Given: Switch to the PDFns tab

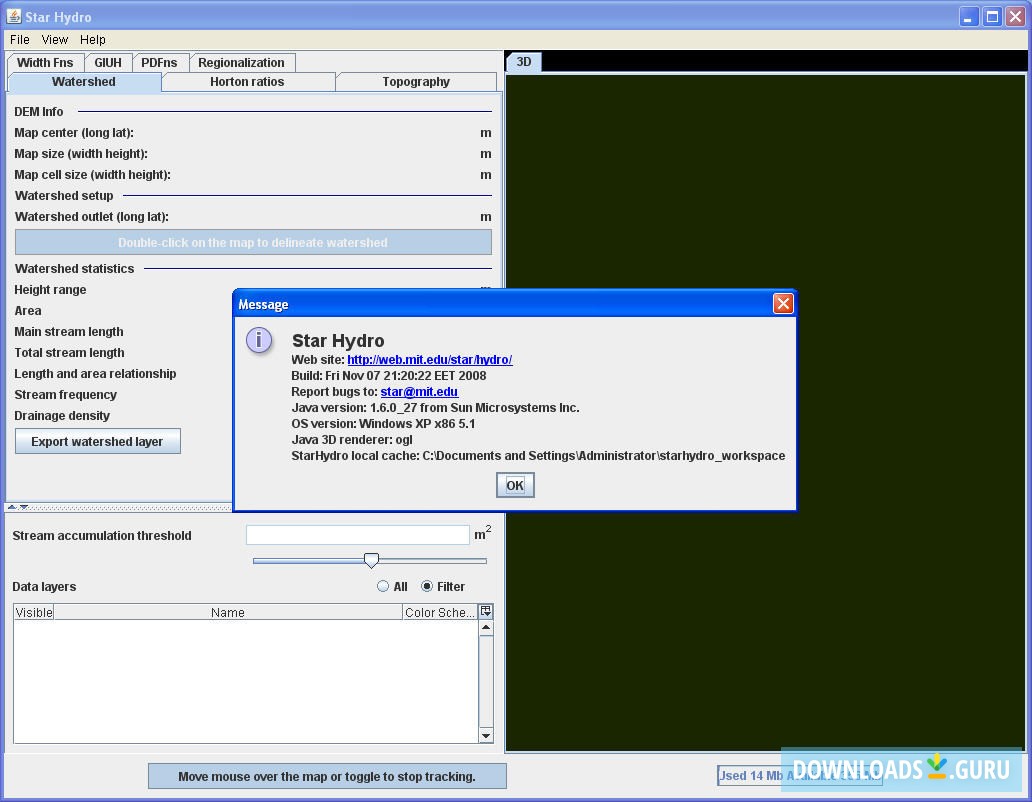Looking at the screenshot, I should pos(159,63).
